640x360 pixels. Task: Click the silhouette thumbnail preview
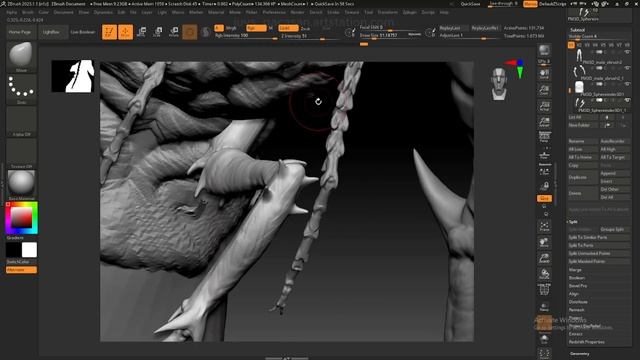(x=73, y=76)
